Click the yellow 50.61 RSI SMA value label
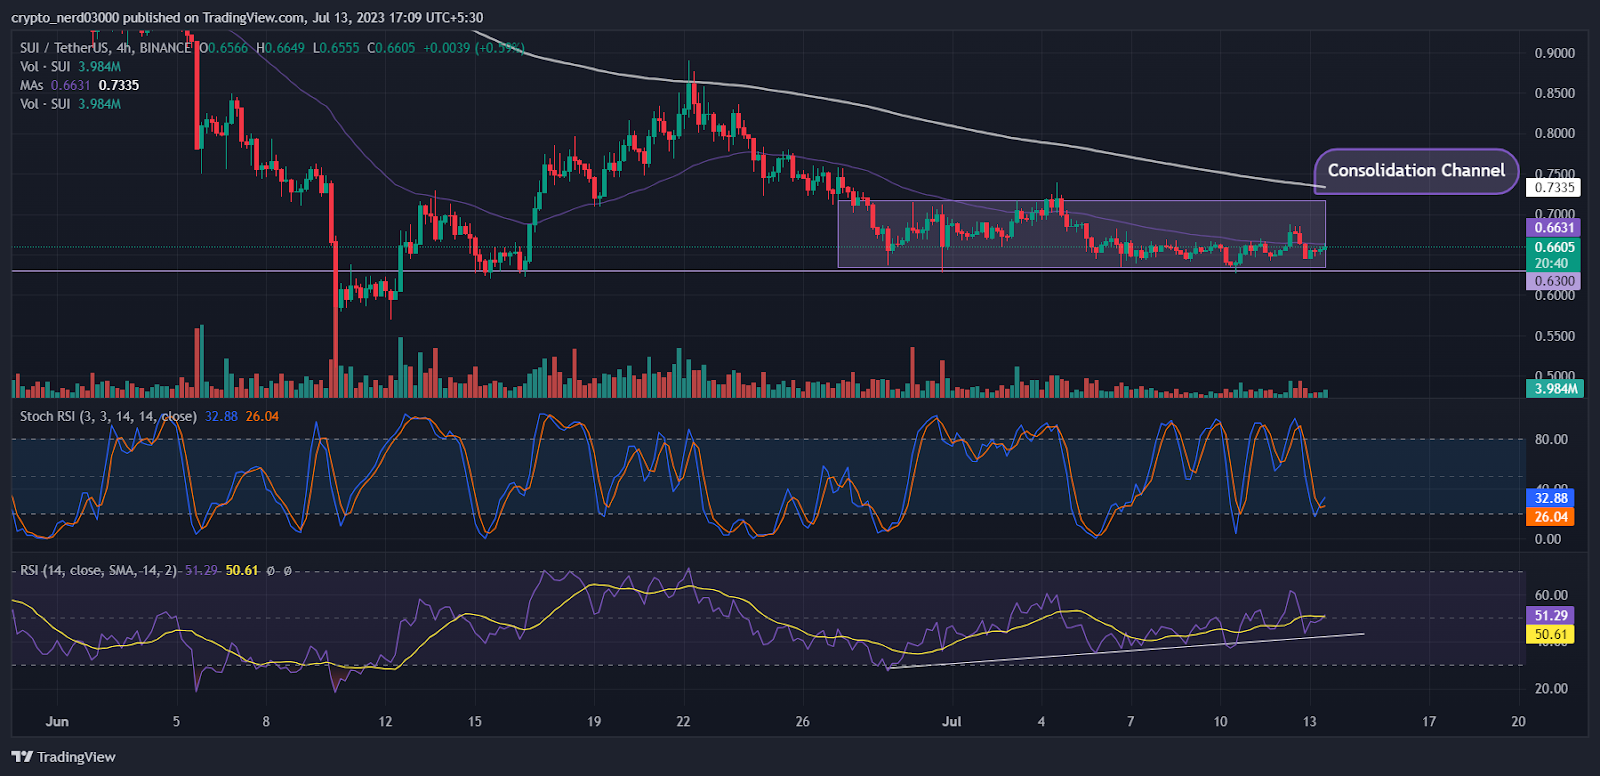The width and height of the screenshot is (1600, 776). (x=1551, y=634)
